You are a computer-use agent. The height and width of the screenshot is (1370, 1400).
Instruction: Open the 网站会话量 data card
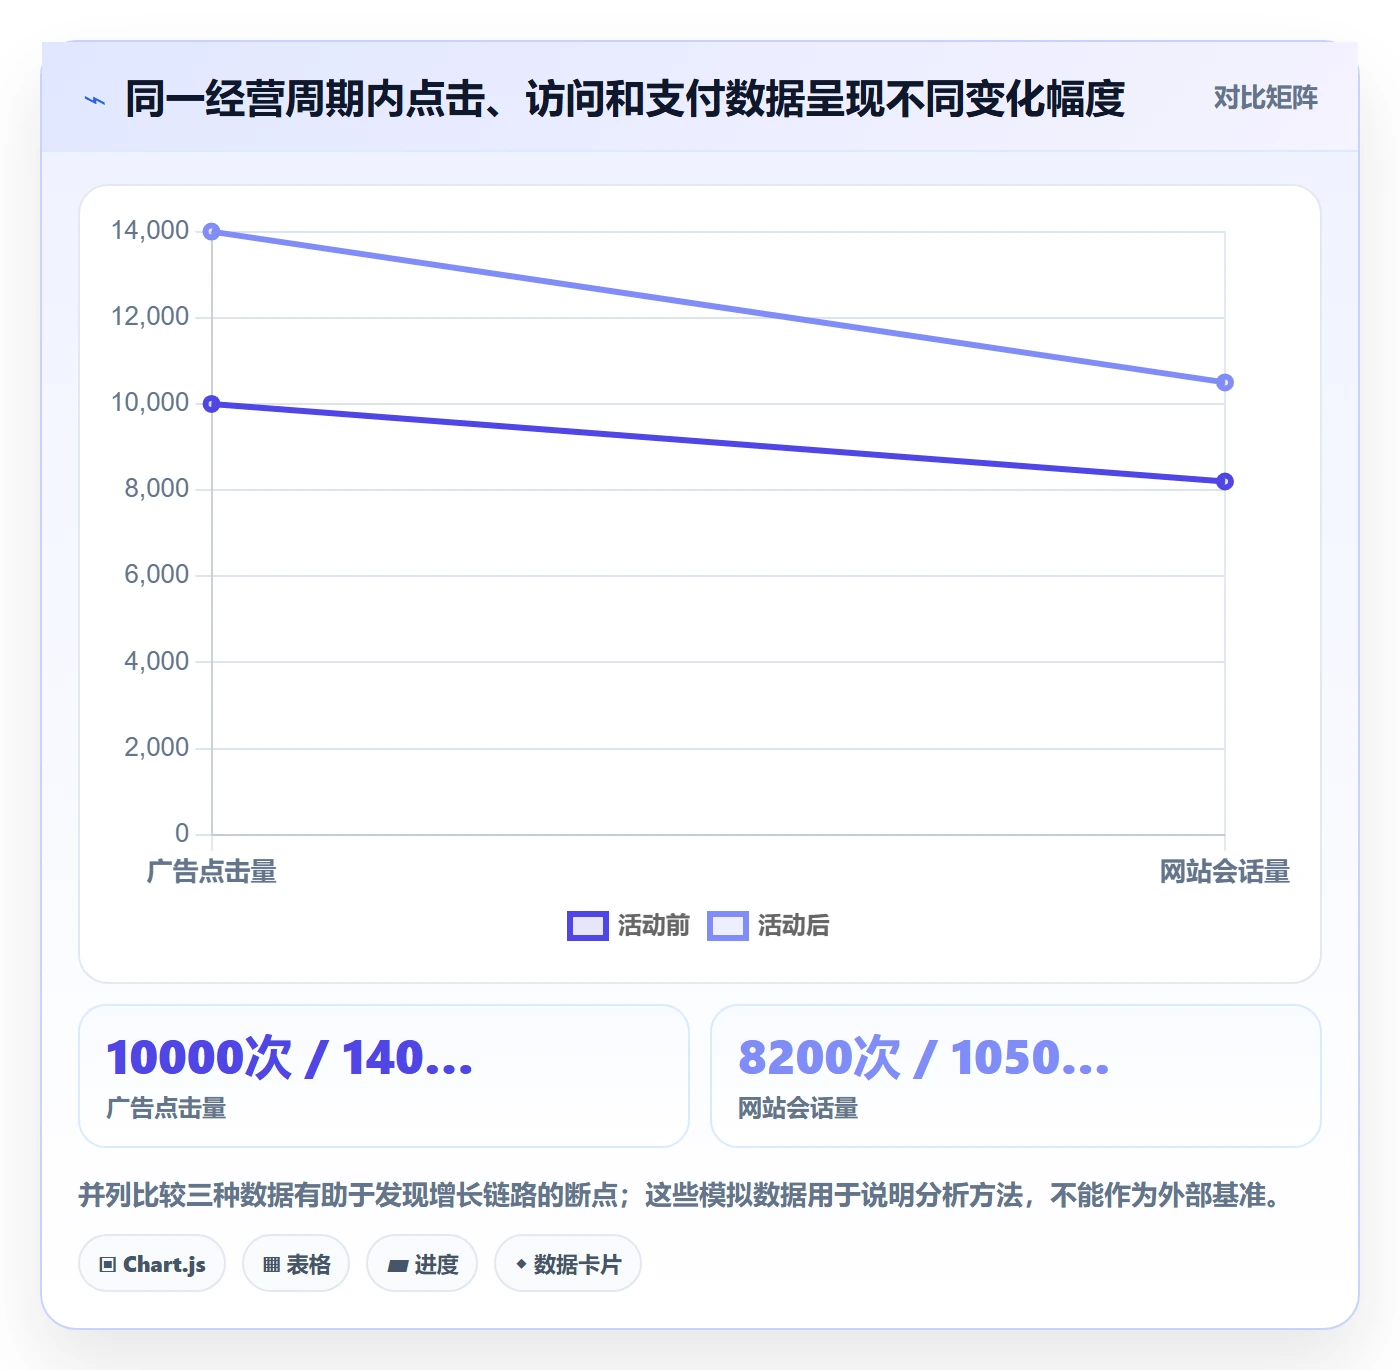click(1016, 1076)
